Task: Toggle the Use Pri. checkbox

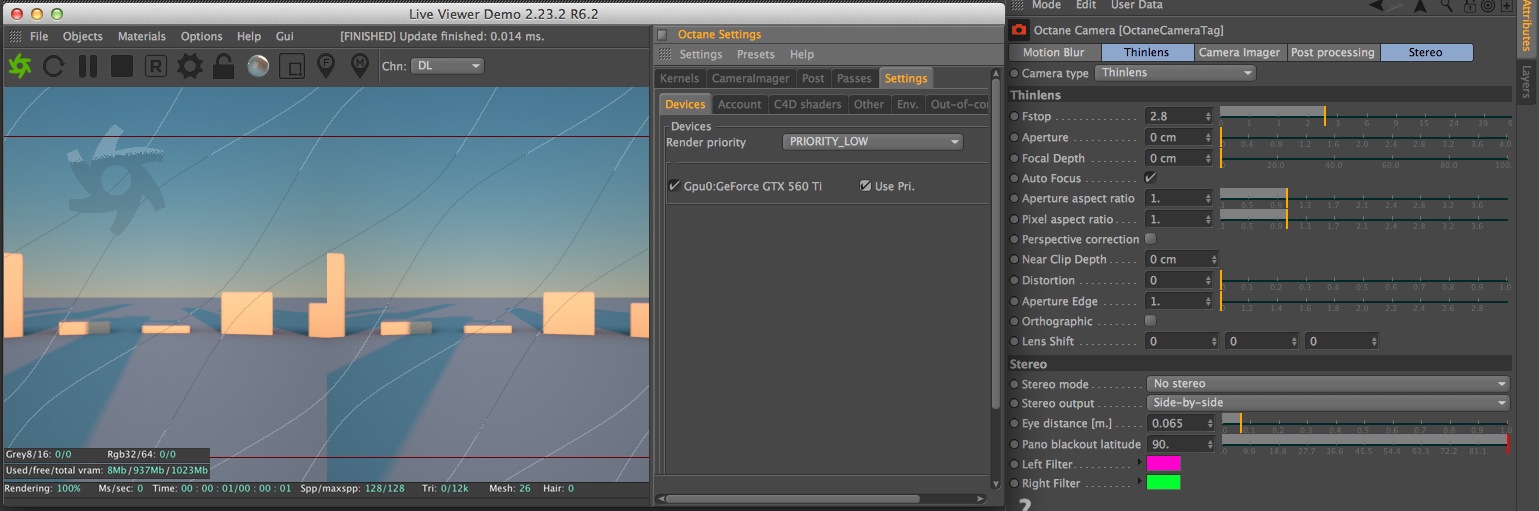Action: tap(865, 186)
